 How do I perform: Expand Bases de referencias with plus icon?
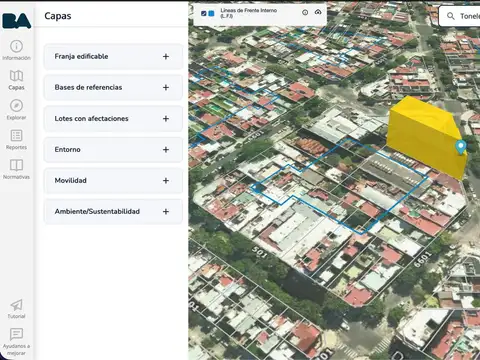[166, 87]
